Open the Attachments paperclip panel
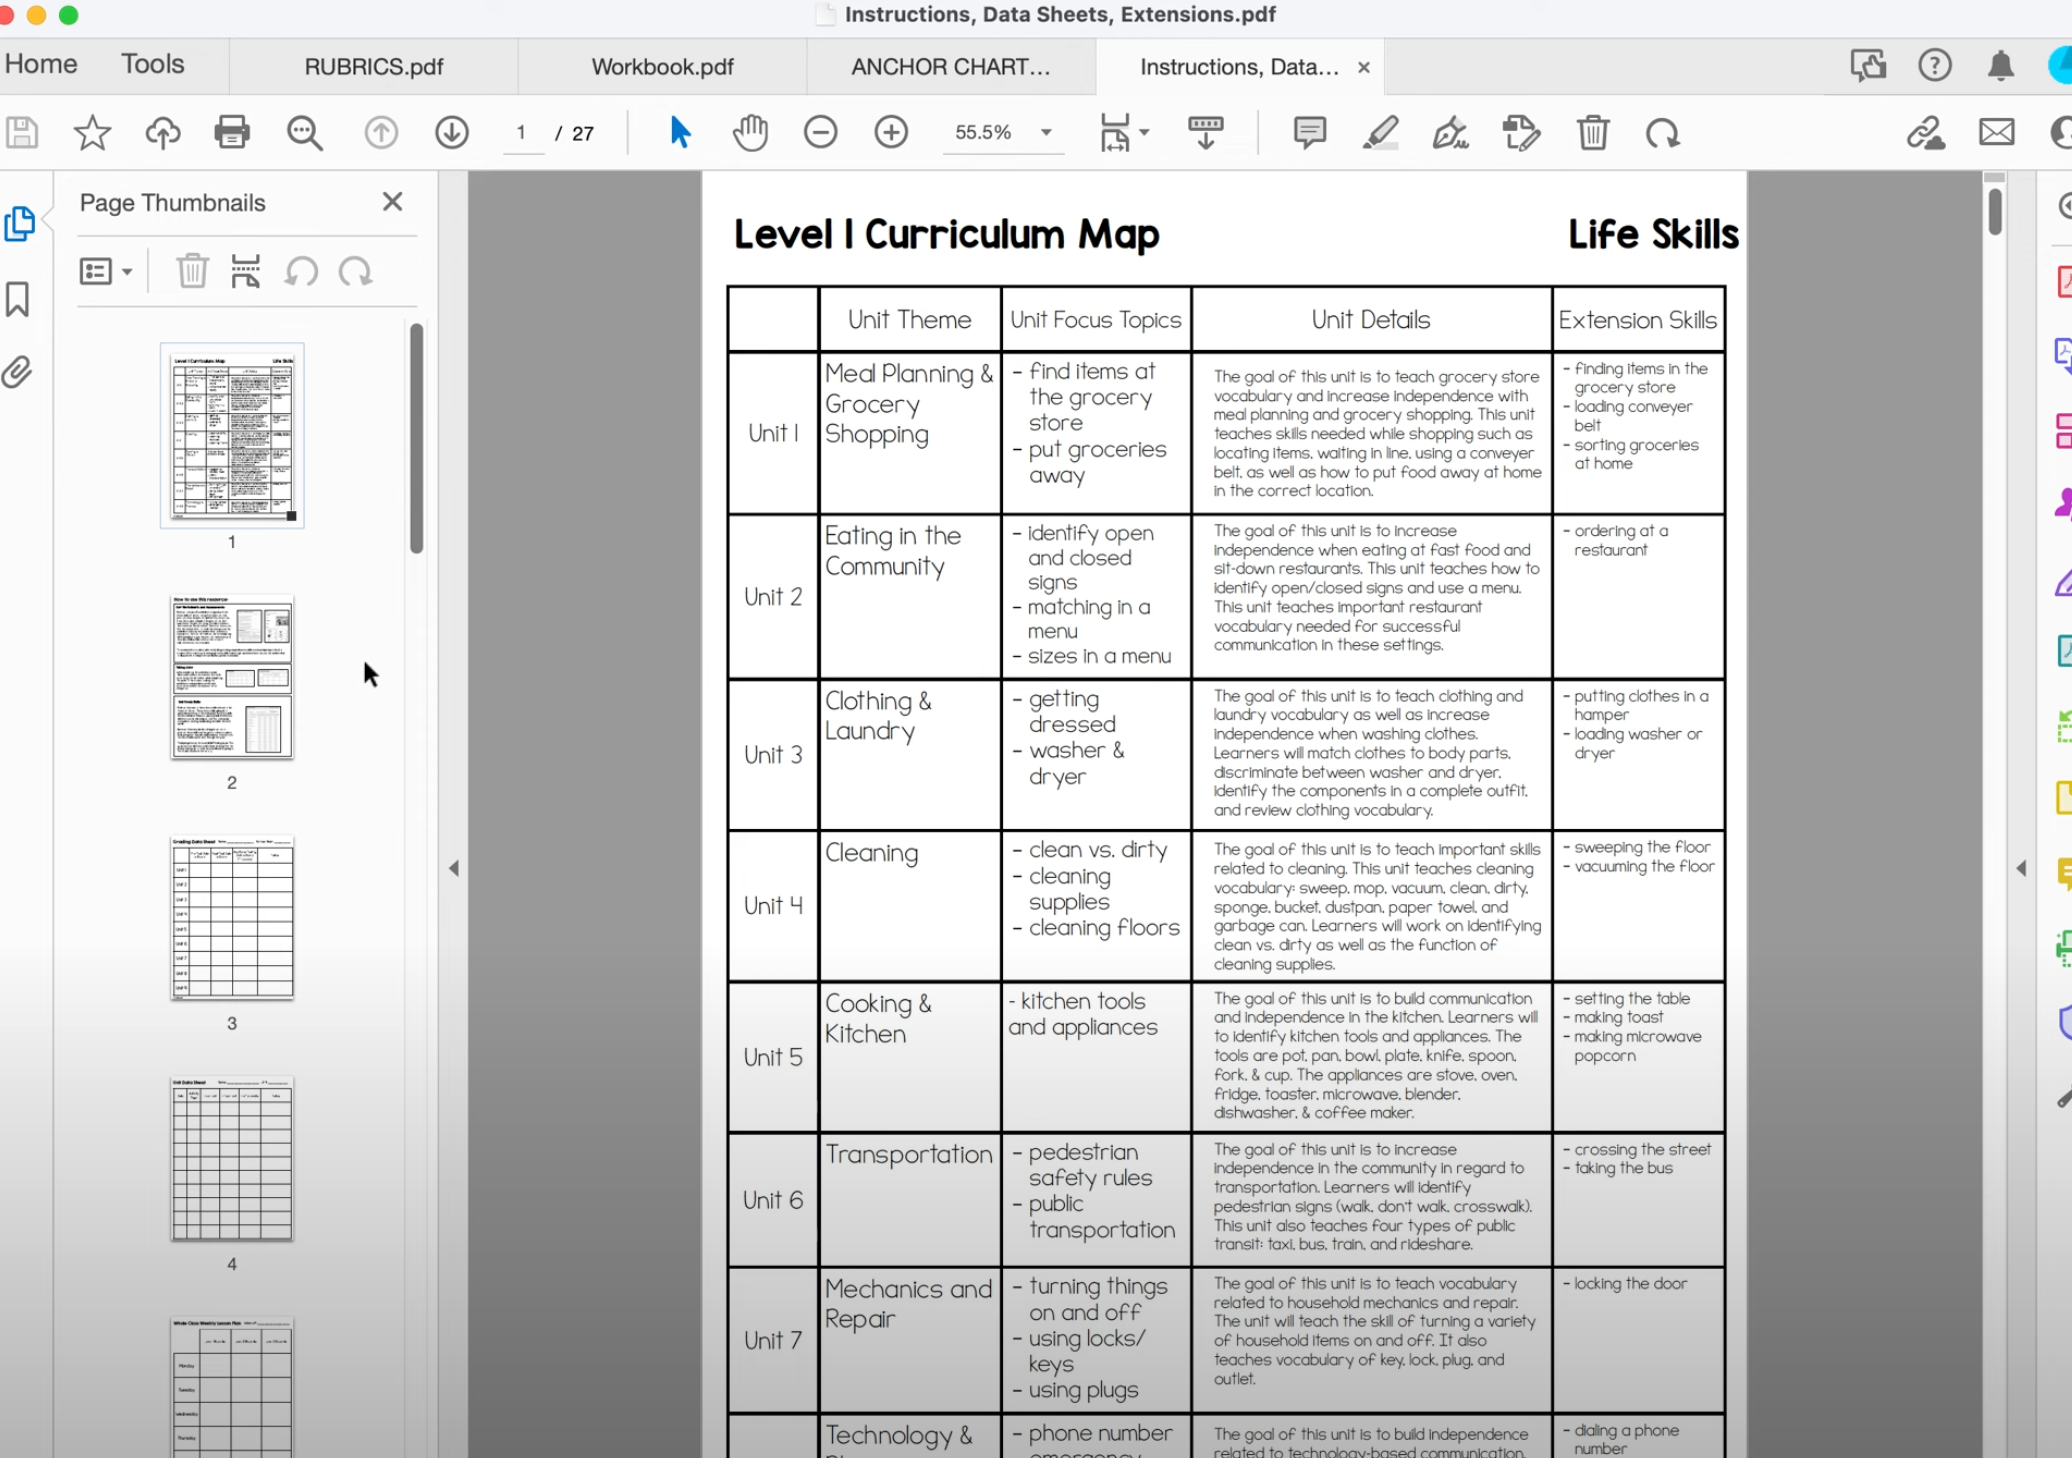 (18, 371)
